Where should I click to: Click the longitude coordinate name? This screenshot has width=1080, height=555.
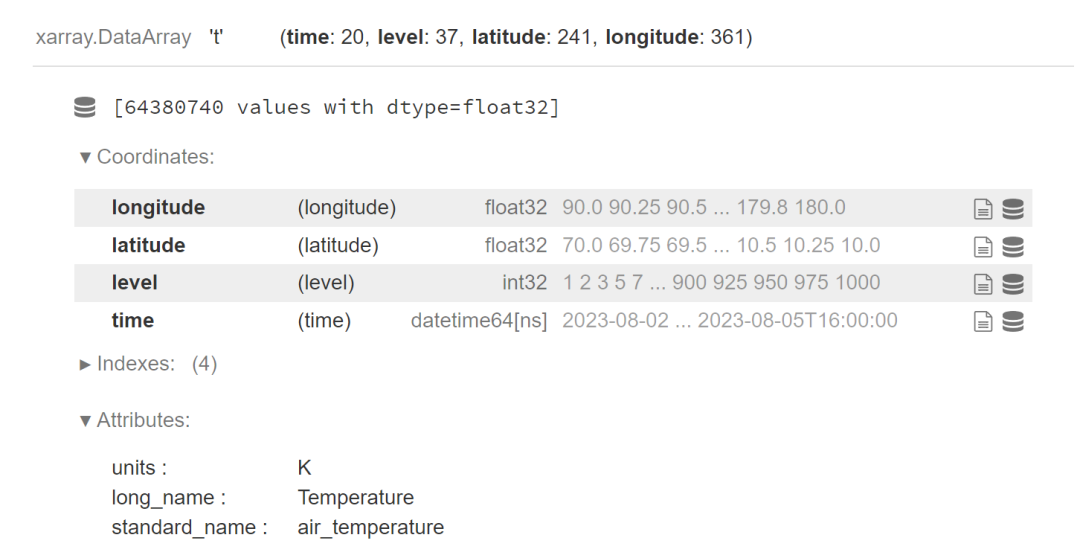[x=158, y=208]
